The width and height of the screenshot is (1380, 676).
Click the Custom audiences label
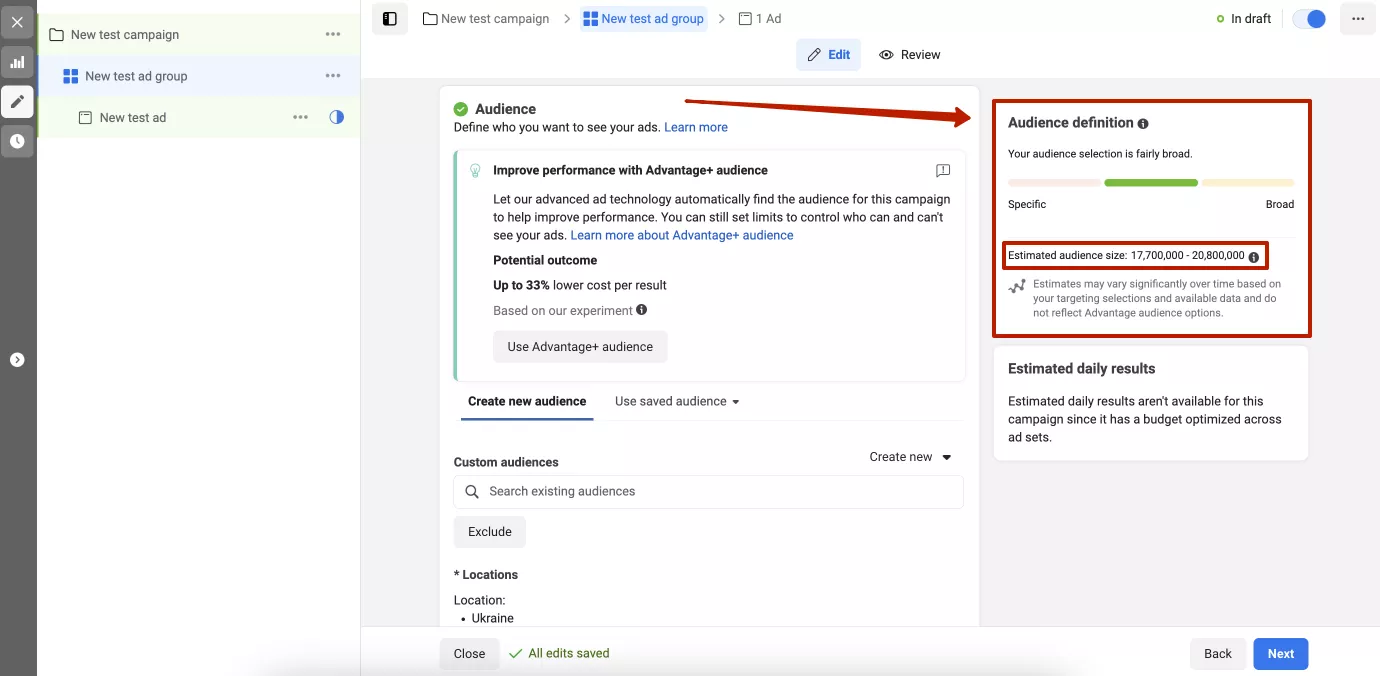click(506, 462)
